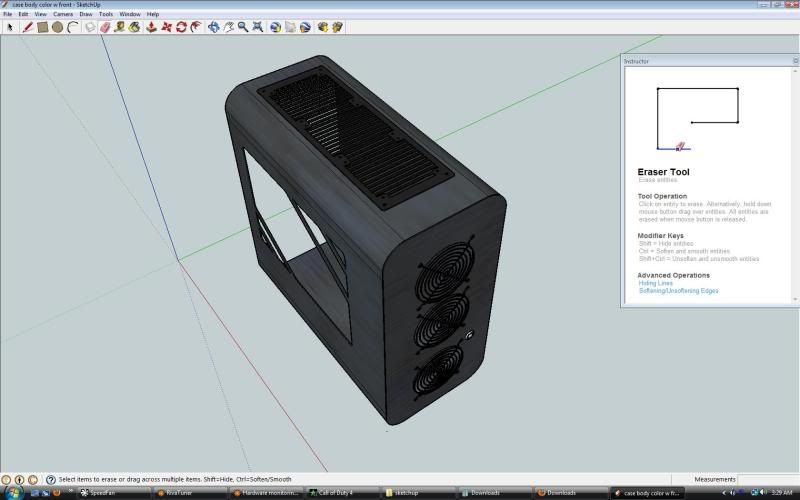The width and height of the screenshot is (800, 500).
Task: Click the system tray volume icon
Action: pos(764,492)
